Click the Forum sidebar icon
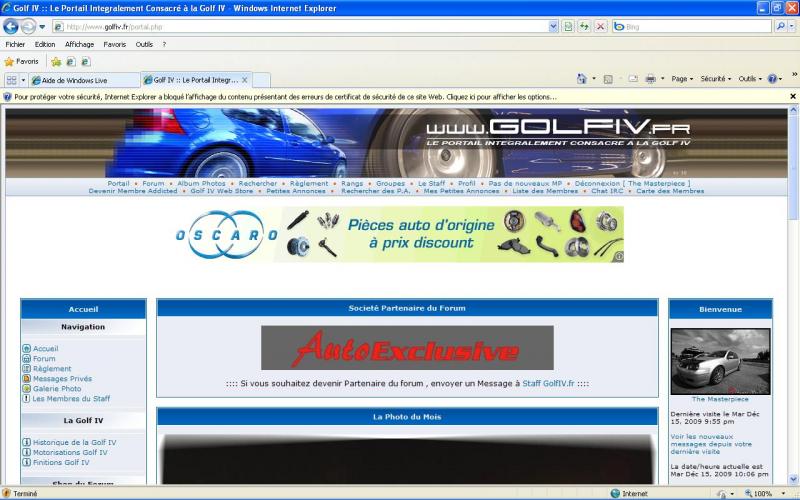The height and width of the screenshot is (500, 800). pyautogui.click(x=27, y=359)
